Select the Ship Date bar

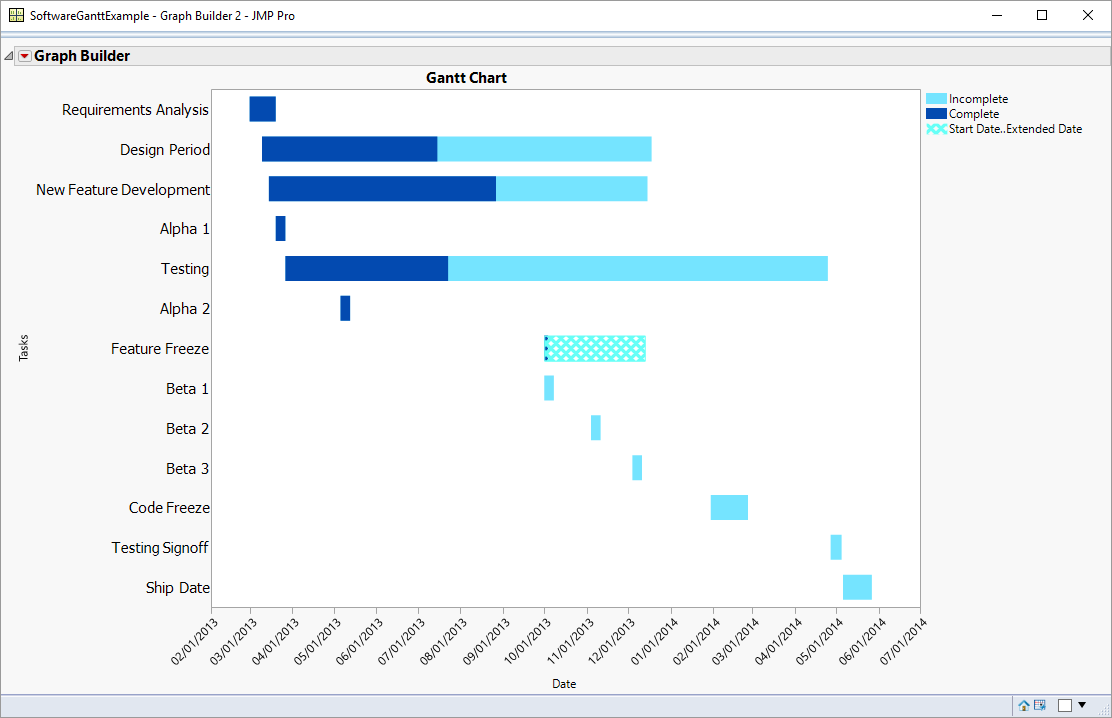point(857,587)
